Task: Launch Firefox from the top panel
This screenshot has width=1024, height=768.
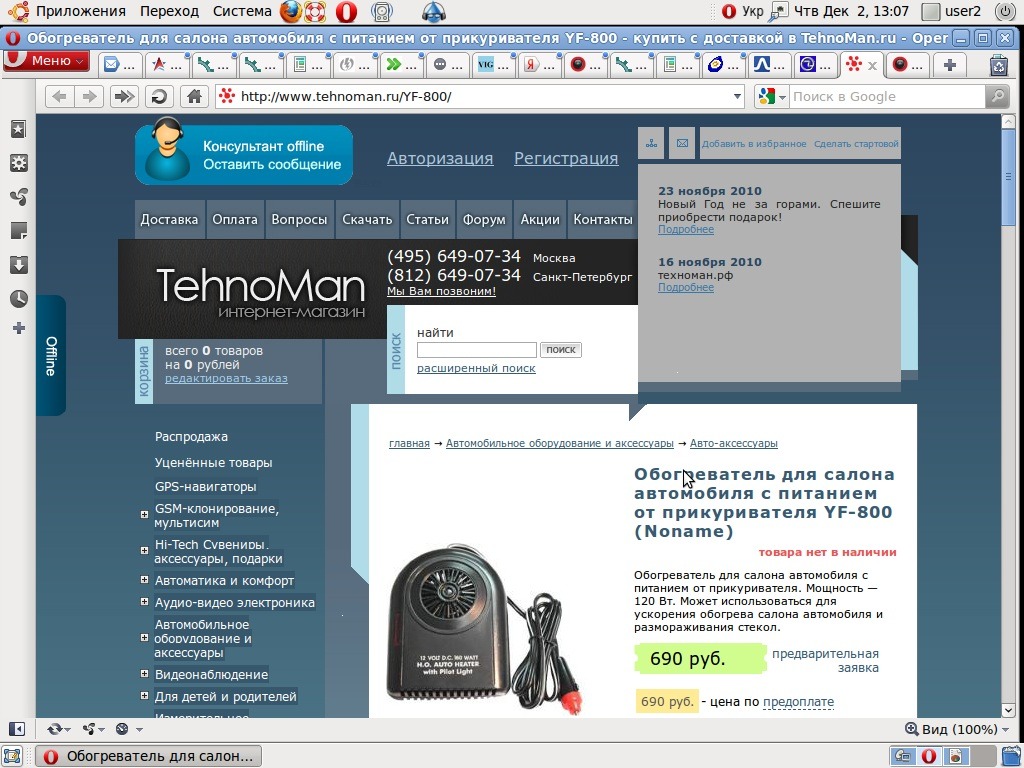Action: (291, 11)
